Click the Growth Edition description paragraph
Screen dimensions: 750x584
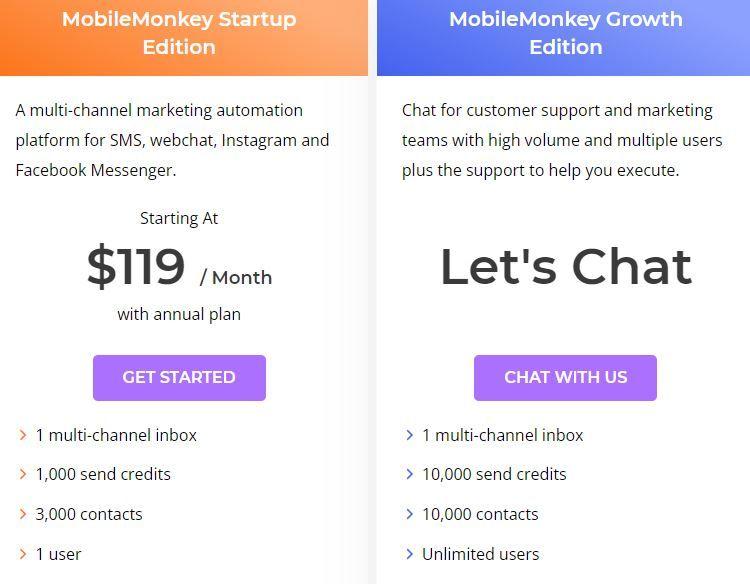click(561, 140)
